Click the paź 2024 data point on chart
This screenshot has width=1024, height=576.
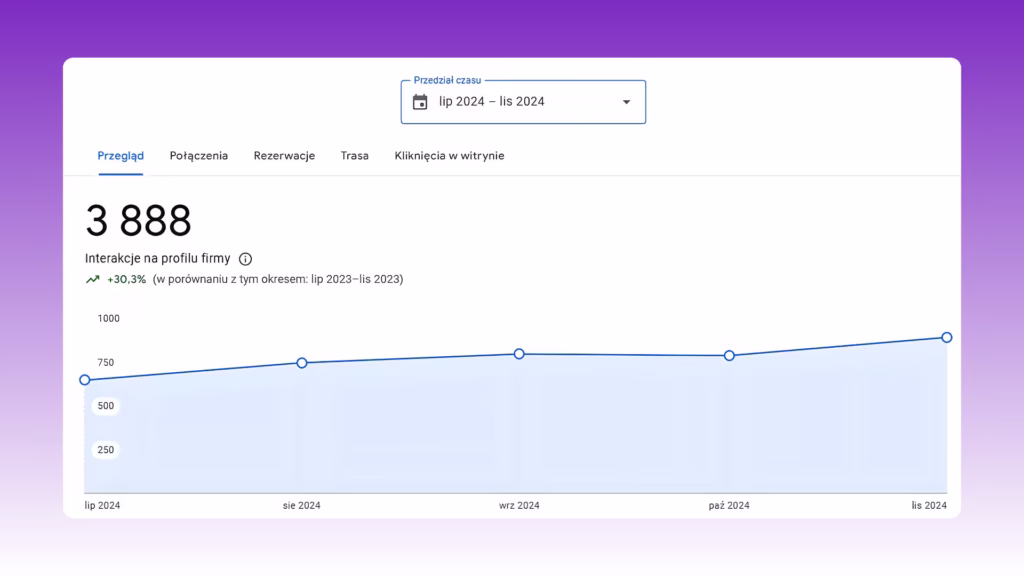[729, 356]
